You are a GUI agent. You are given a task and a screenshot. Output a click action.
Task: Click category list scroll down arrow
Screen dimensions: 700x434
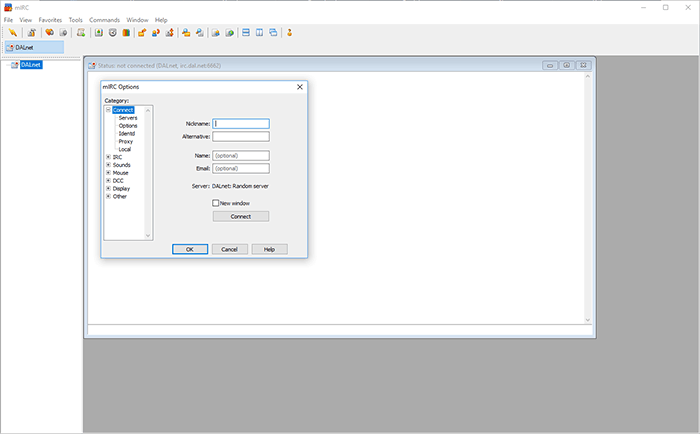pos(148,236)
